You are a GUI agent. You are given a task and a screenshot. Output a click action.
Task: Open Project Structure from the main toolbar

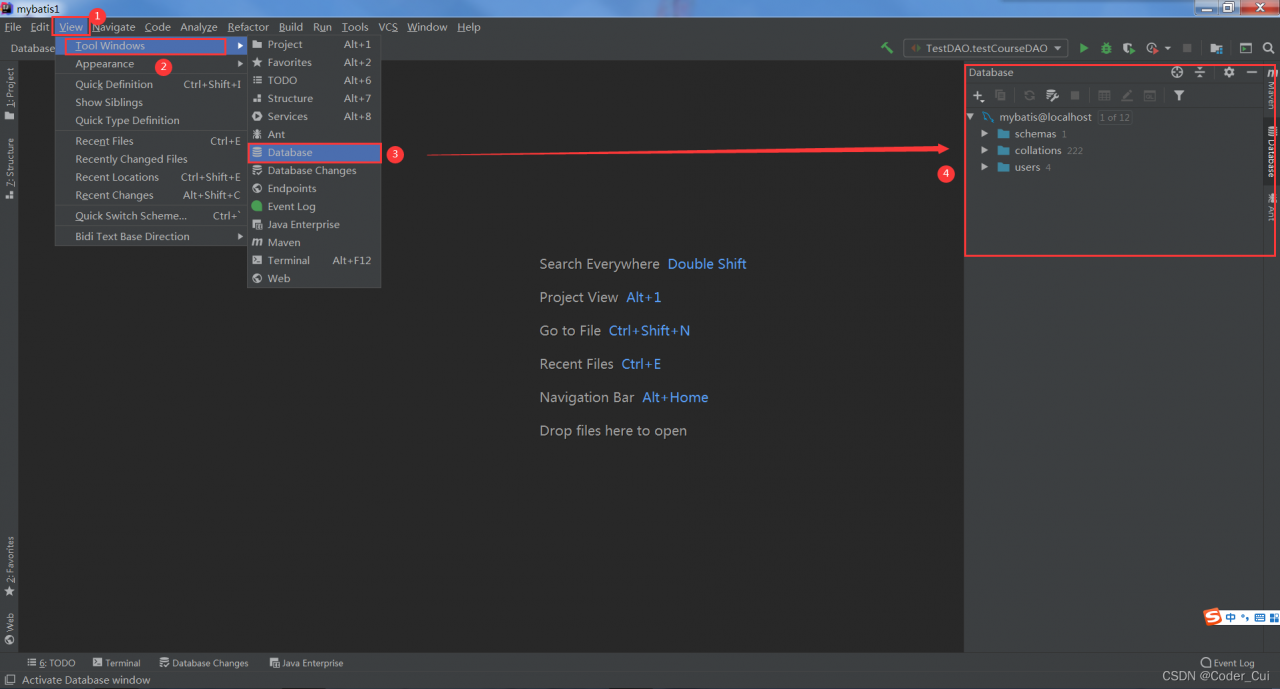[1216, 48]
